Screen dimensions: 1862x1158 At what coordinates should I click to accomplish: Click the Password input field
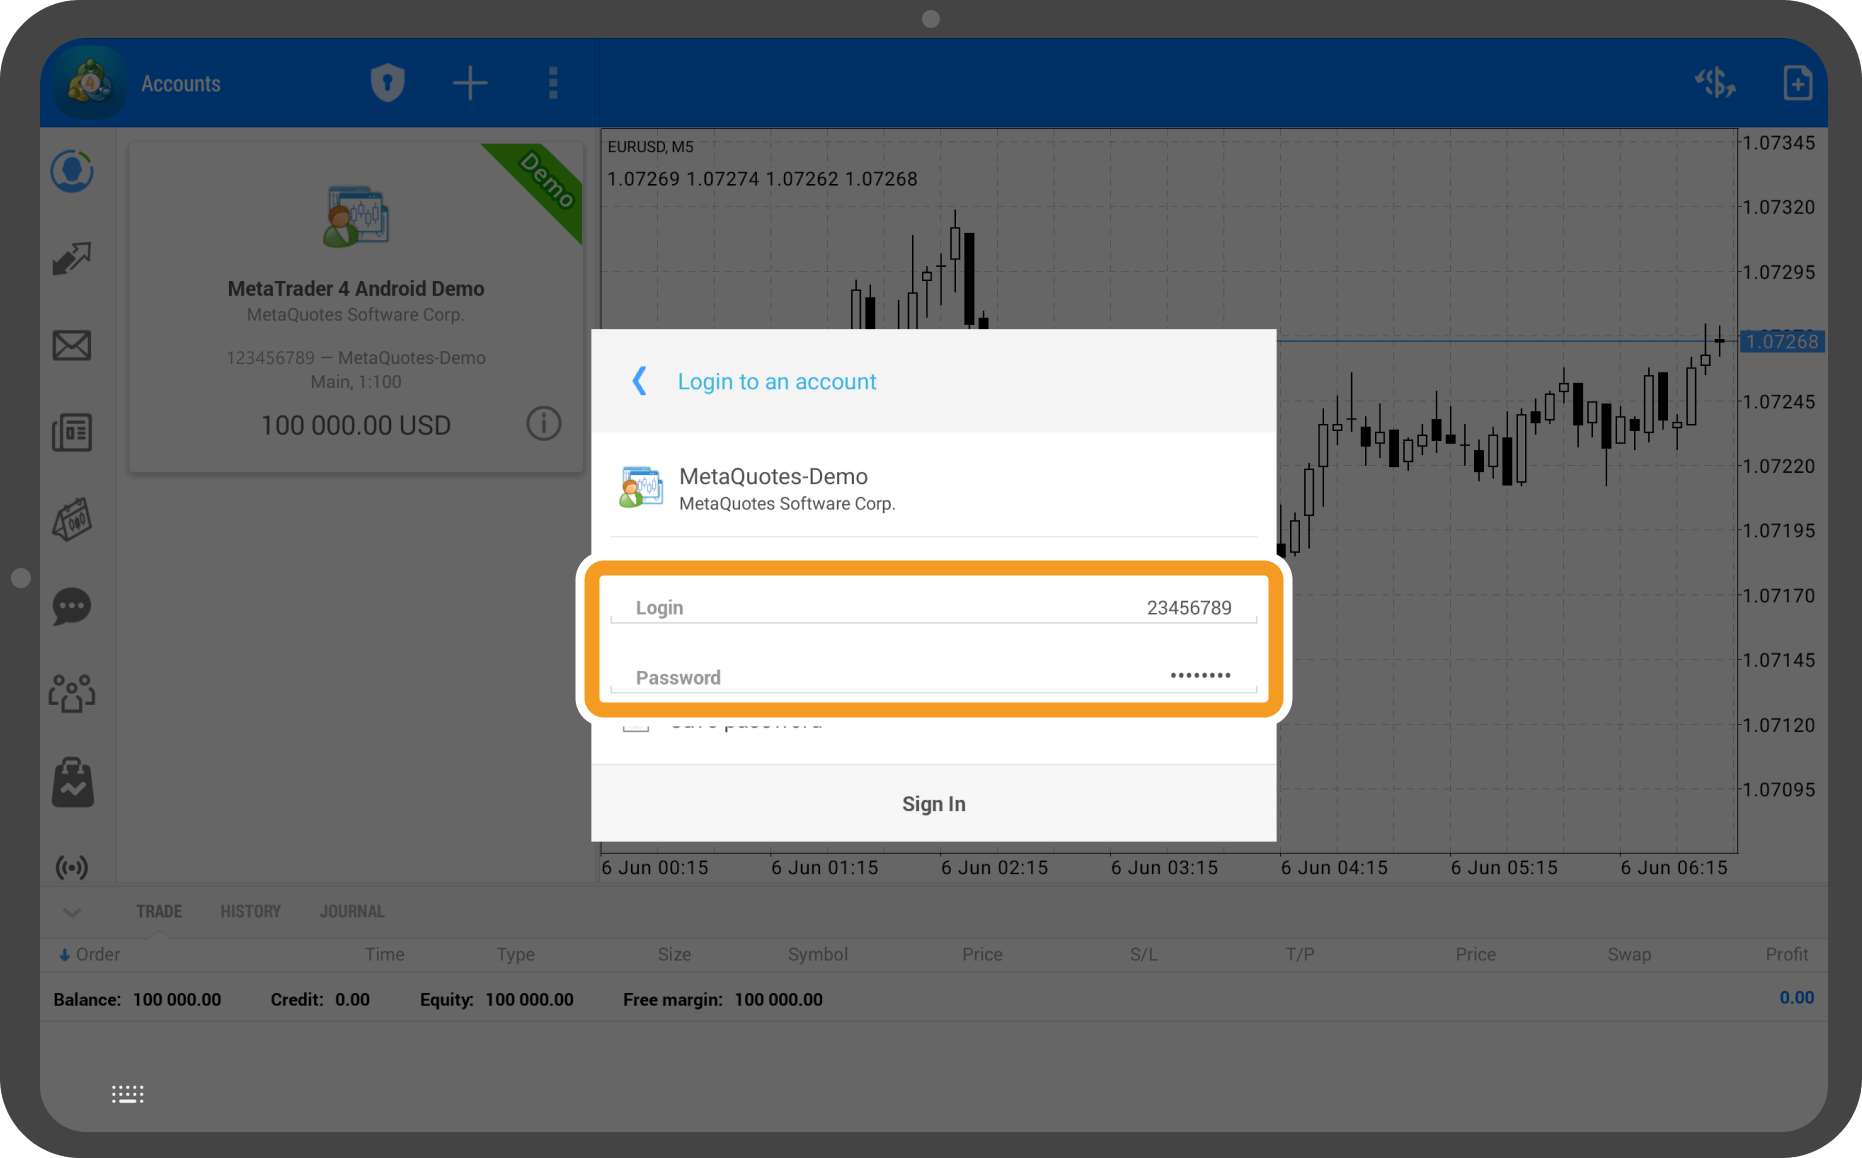coord(934,677)
